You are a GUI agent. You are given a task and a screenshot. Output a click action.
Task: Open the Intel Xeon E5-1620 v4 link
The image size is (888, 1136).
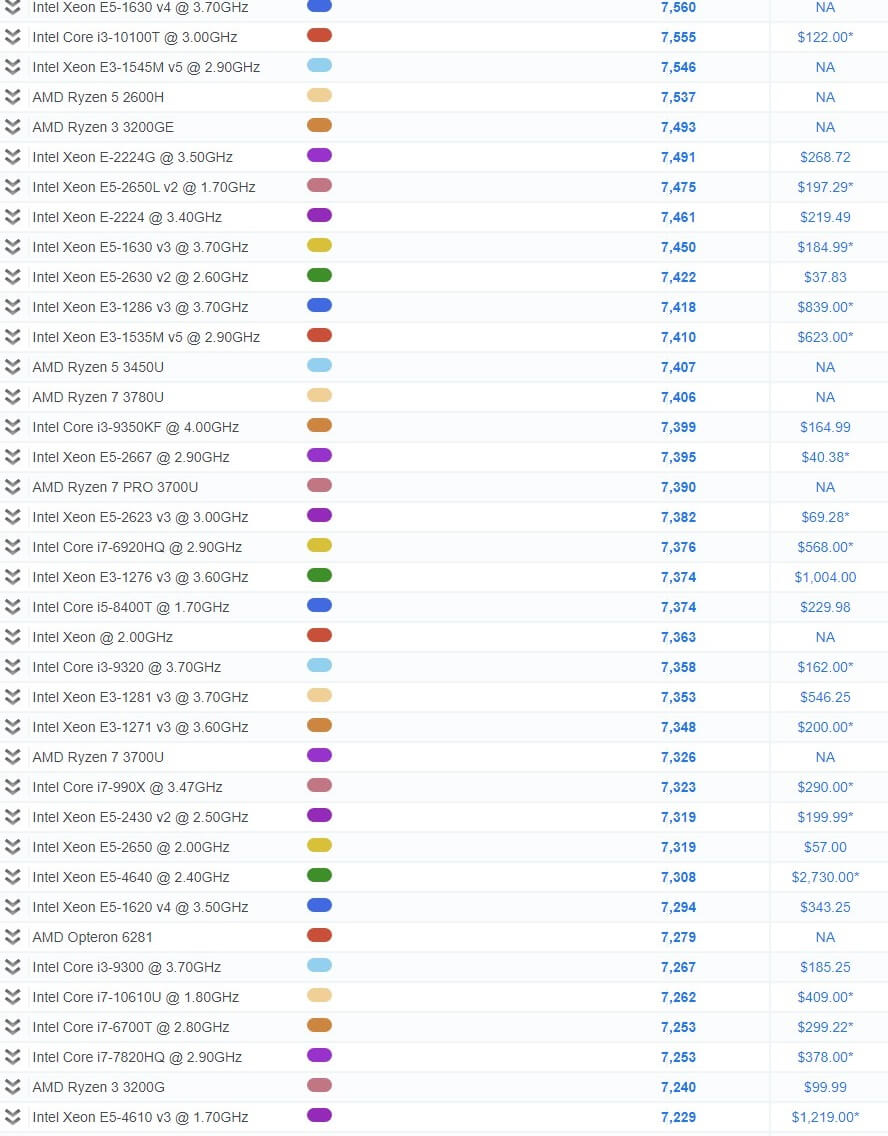pyautogui.click(x=140, y=907)
